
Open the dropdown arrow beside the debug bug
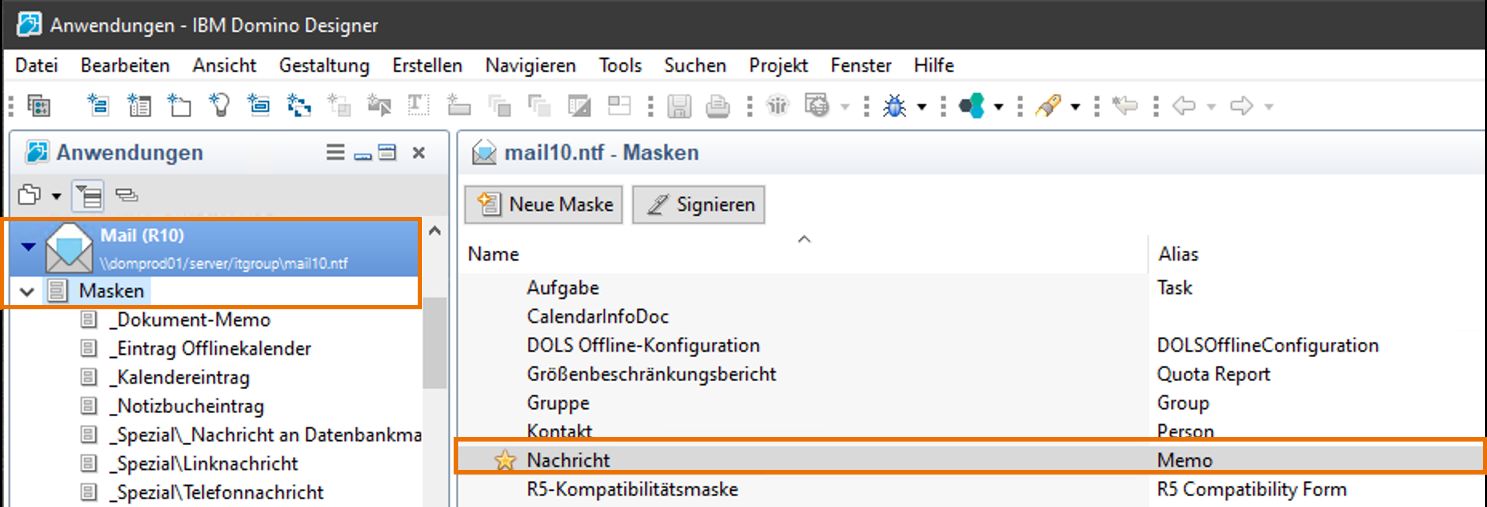tap(921, 107)
